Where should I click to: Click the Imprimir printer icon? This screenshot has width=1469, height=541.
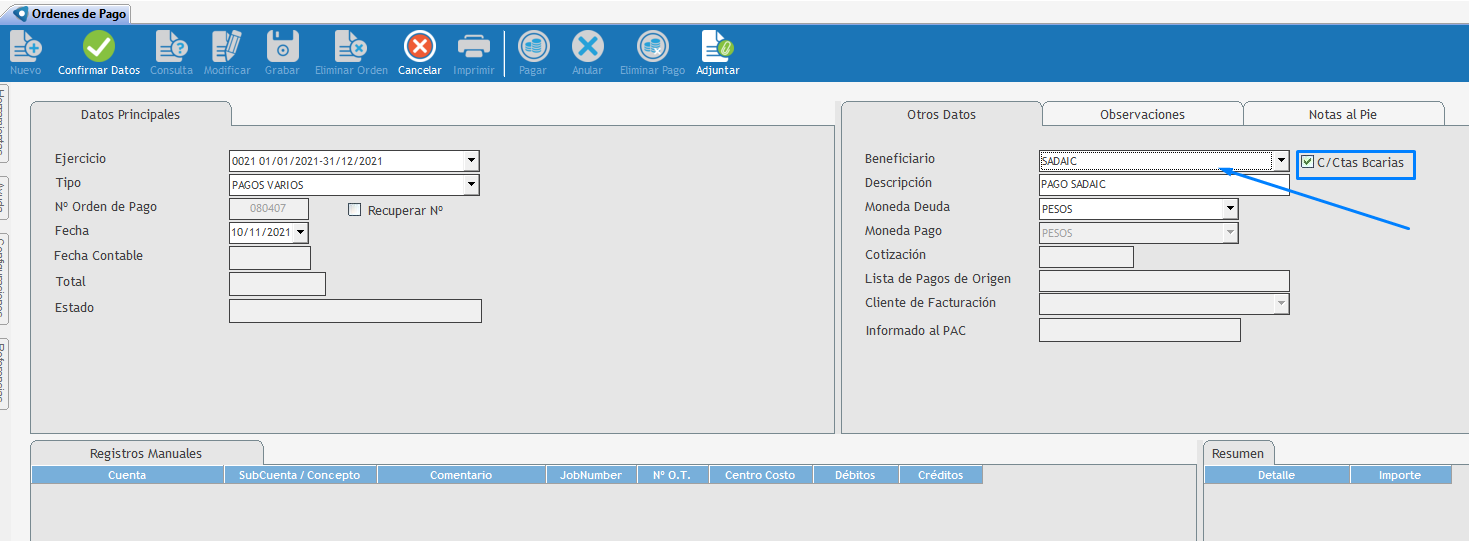pos(473,47)
